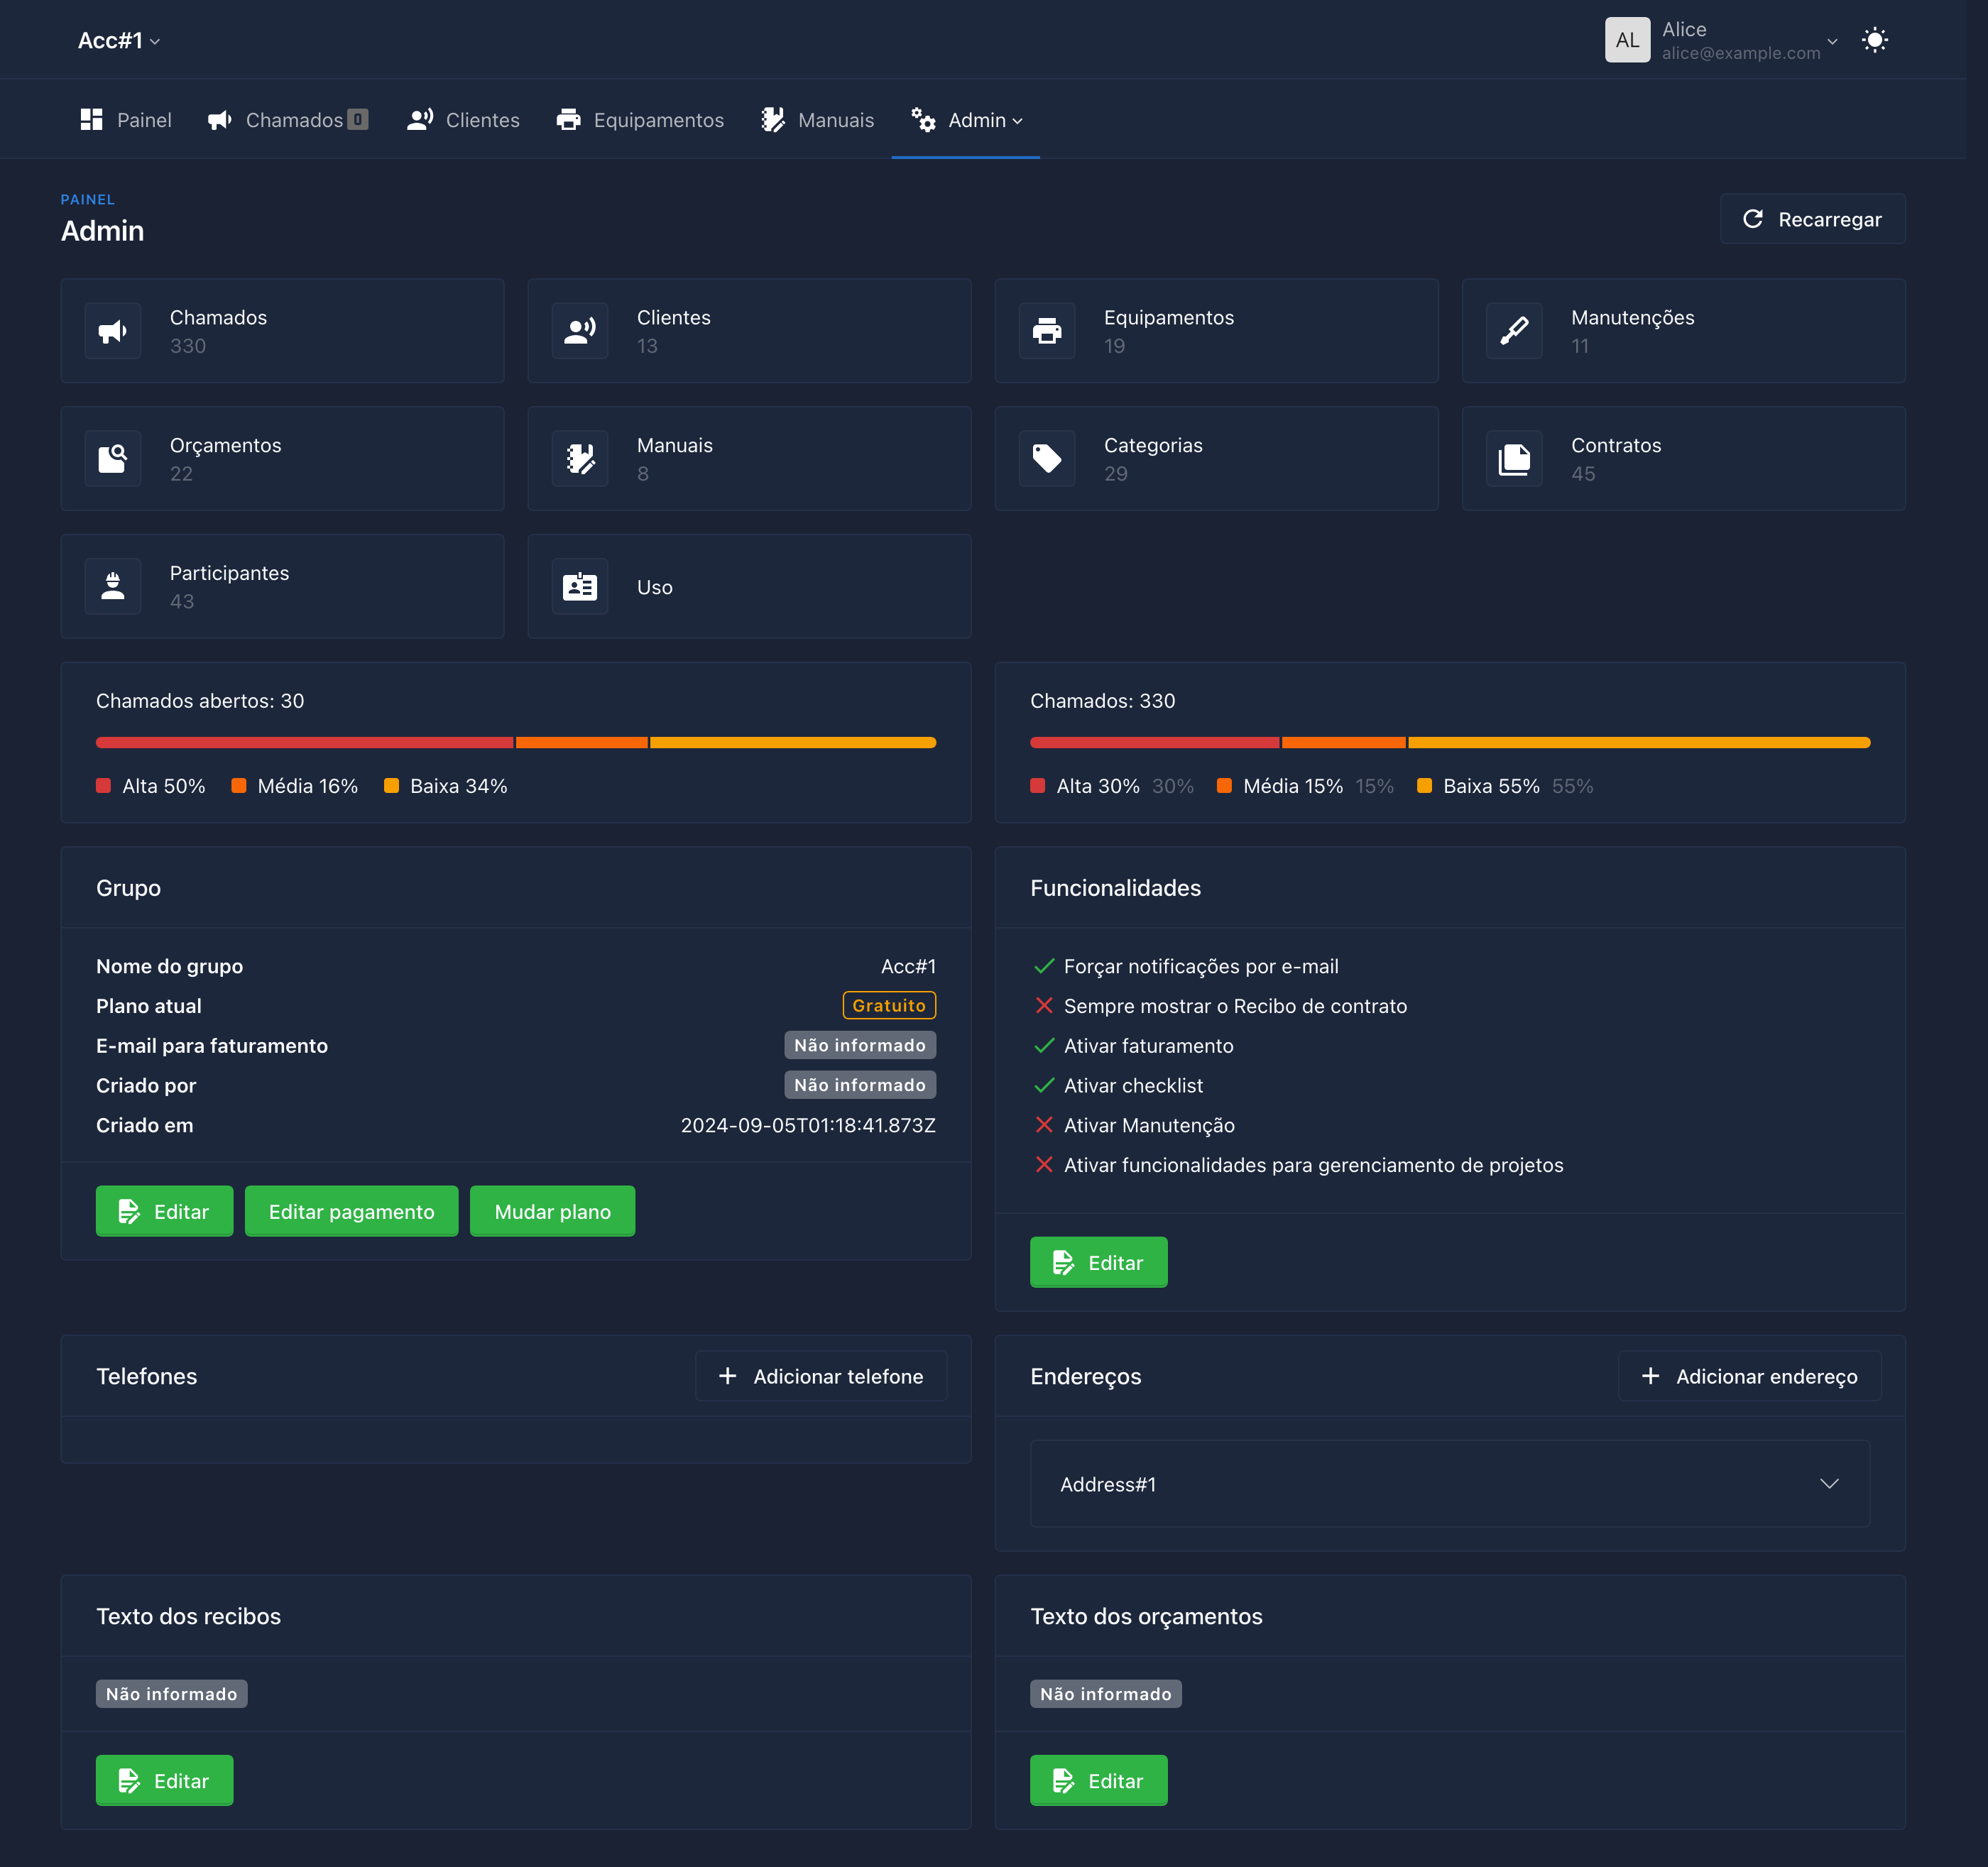The image size is (1988, 1867).
Task: Click the Chamados 0 counter badge
Action: click(x=358, y=120)
